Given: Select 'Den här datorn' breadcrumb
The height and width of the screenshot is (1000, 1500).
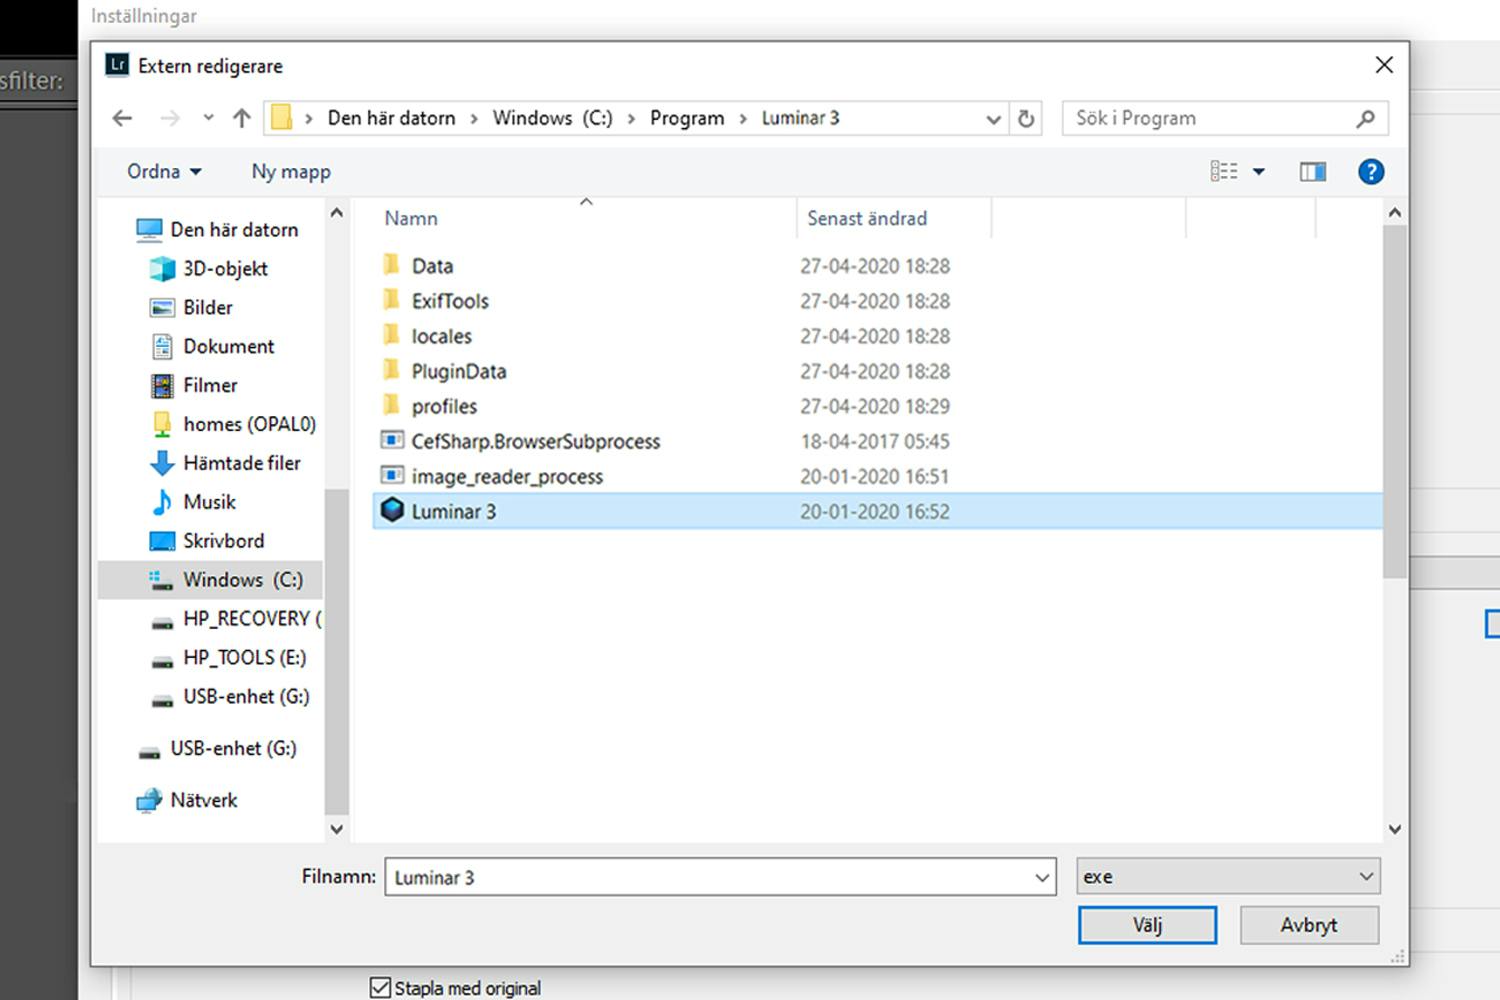Looking at the screenshot, I should point(391,118).
